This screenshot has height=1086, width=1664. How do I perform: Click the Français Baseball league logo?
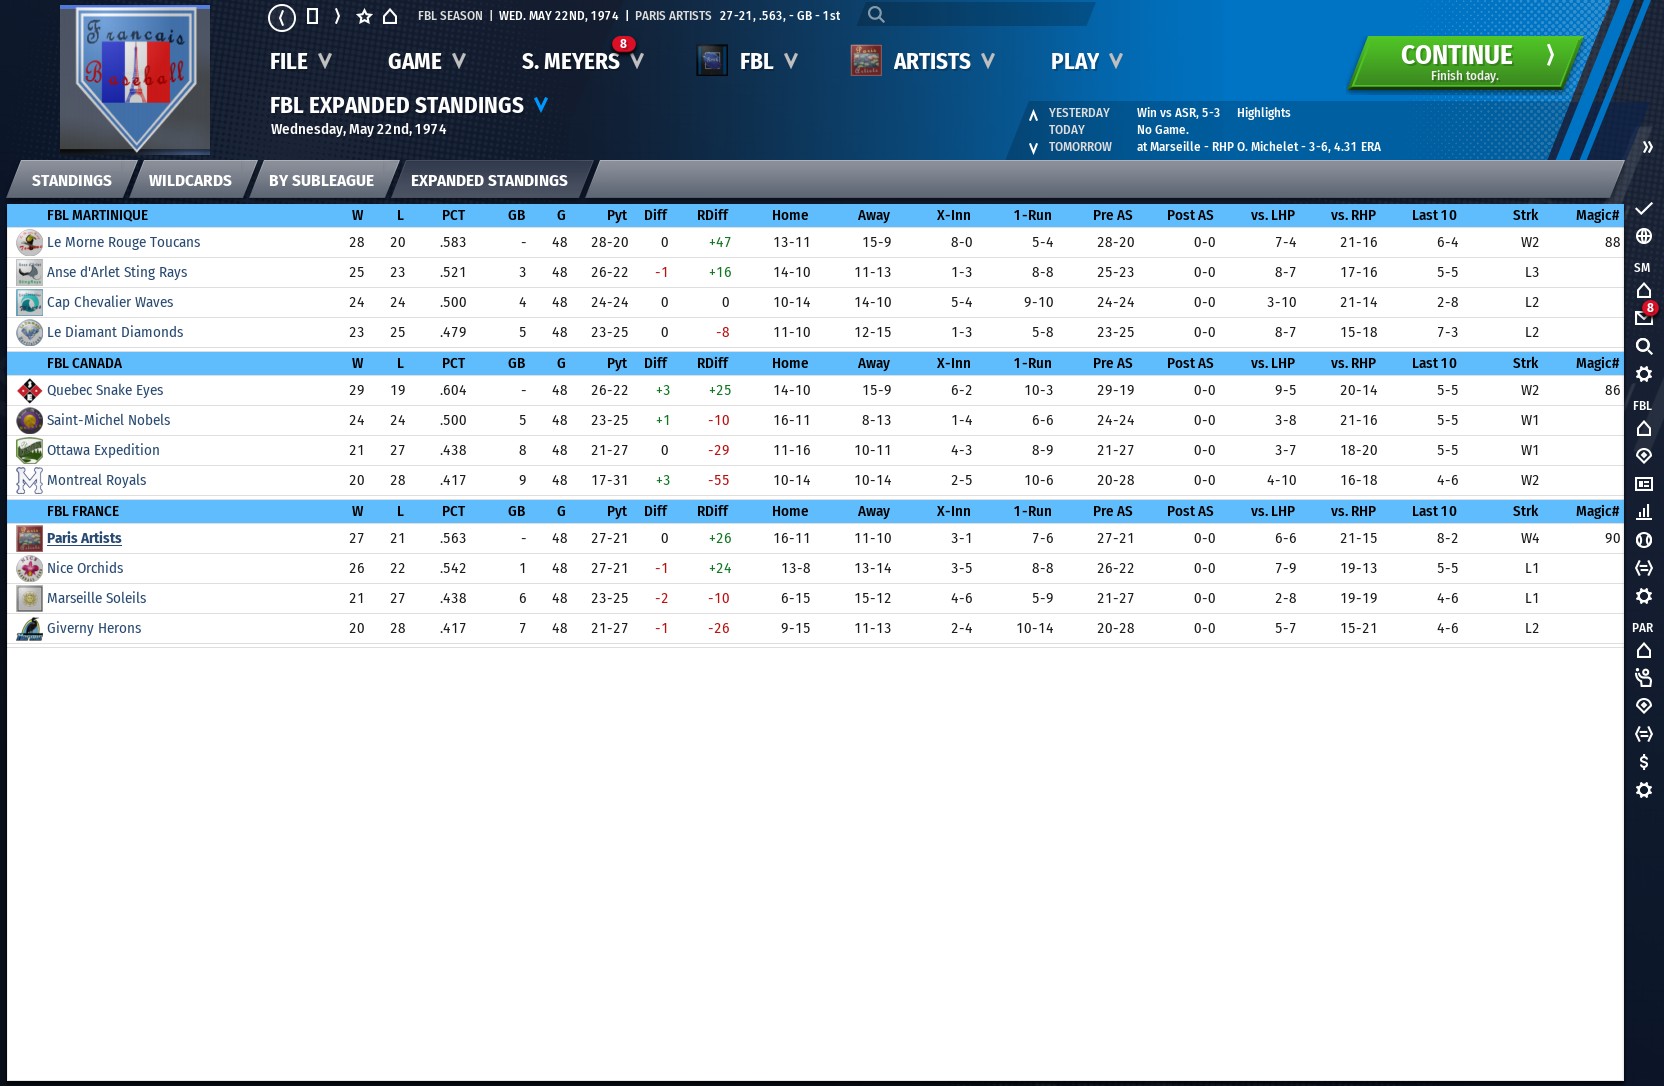(x=135, y=78)
